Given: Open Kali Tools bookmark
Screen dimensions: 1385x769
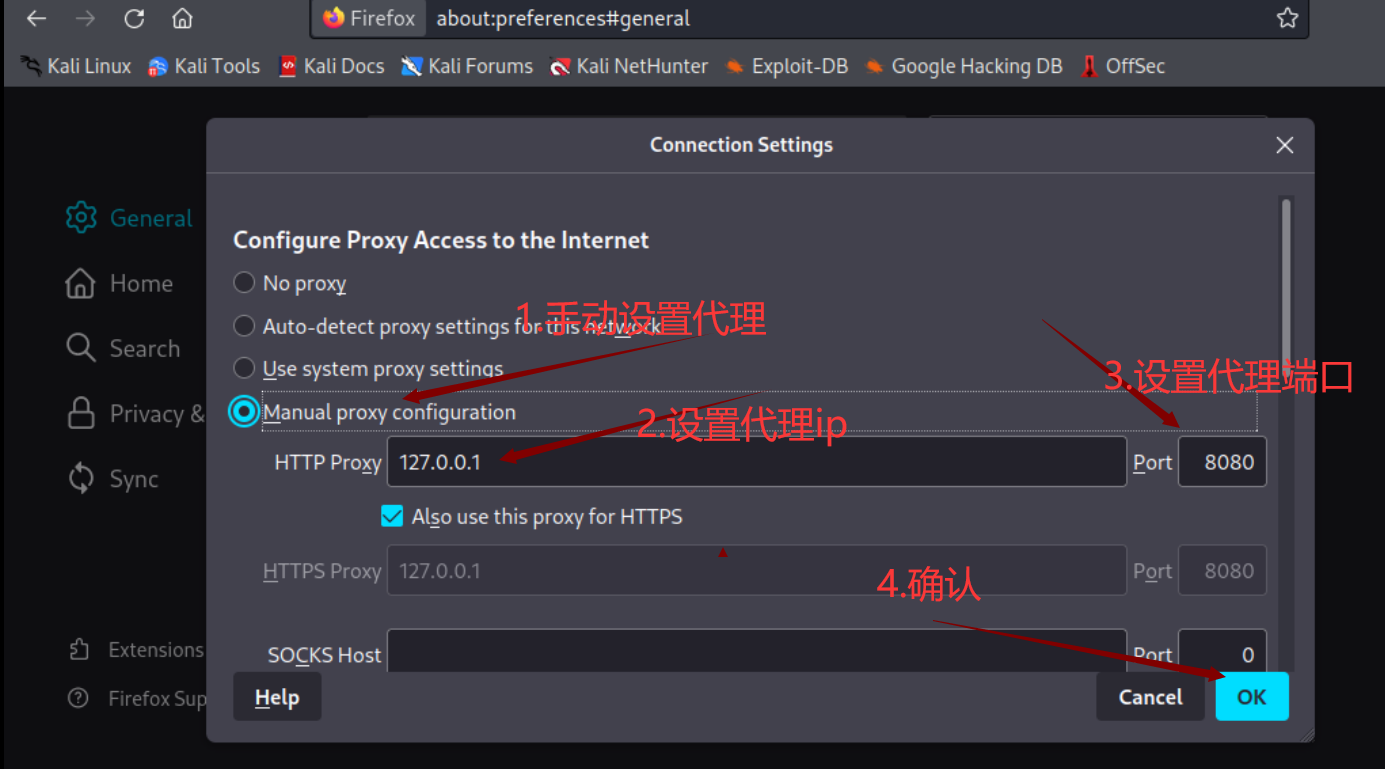Looking at the screenshot, I should [x=204, y=66].
